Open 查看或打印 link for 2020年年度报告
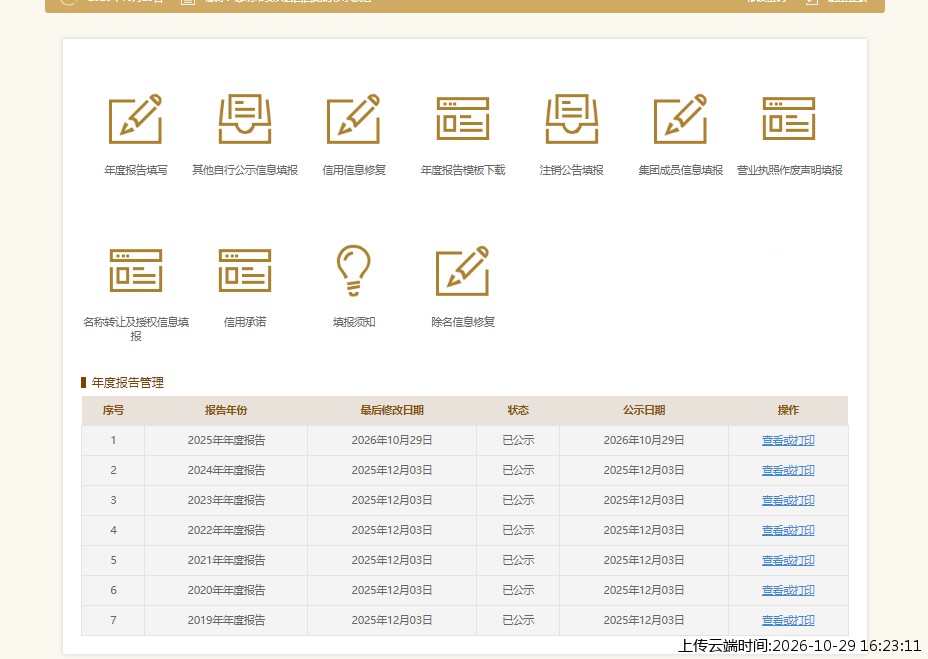Image resolution: width=928 pixels, height=659 pixels. coord(788,590)
